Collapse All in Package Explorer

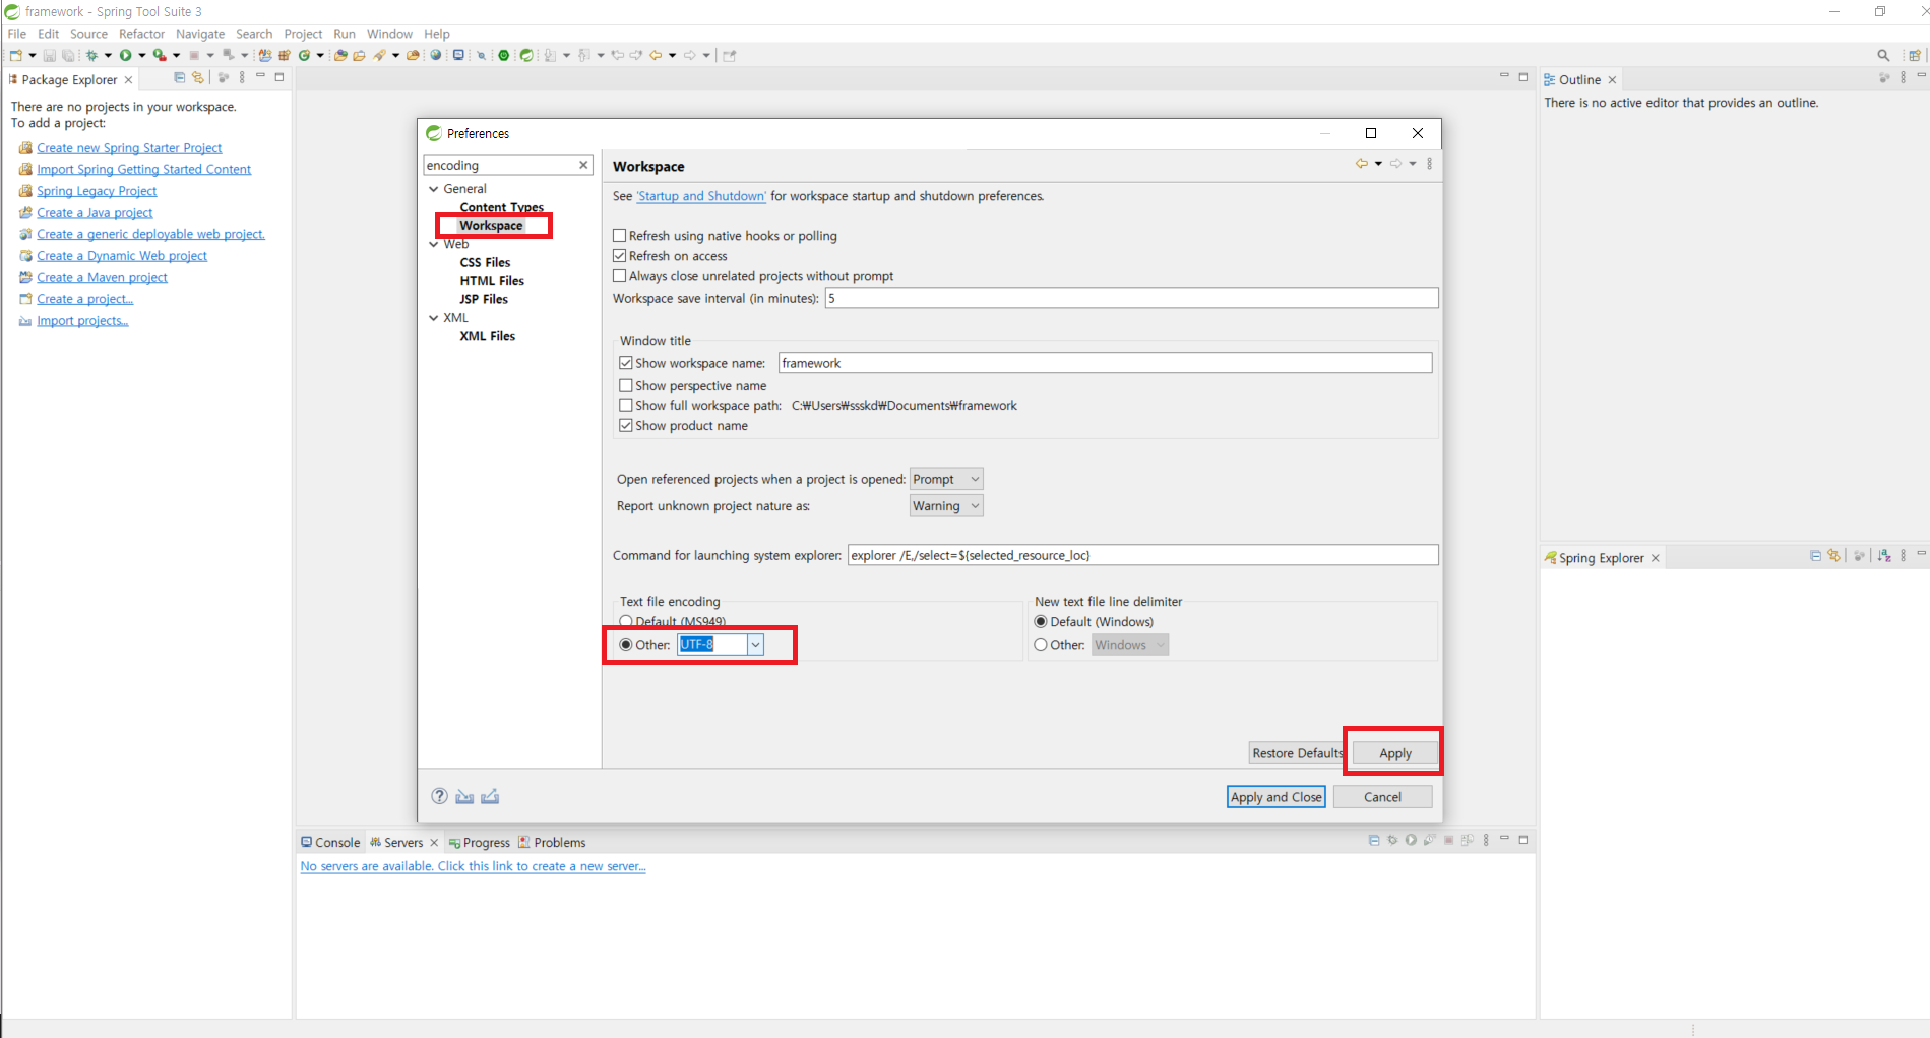(x=179, y=77)
